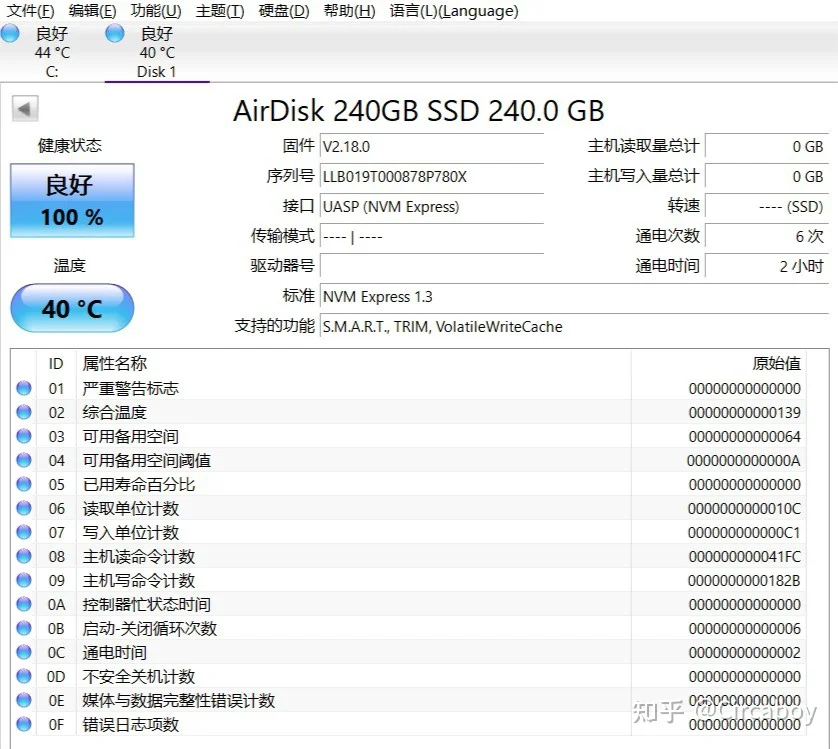The image size is (838, 749).
Task: Select the C: drive tab at 44 °C
Action: (52, 52)
